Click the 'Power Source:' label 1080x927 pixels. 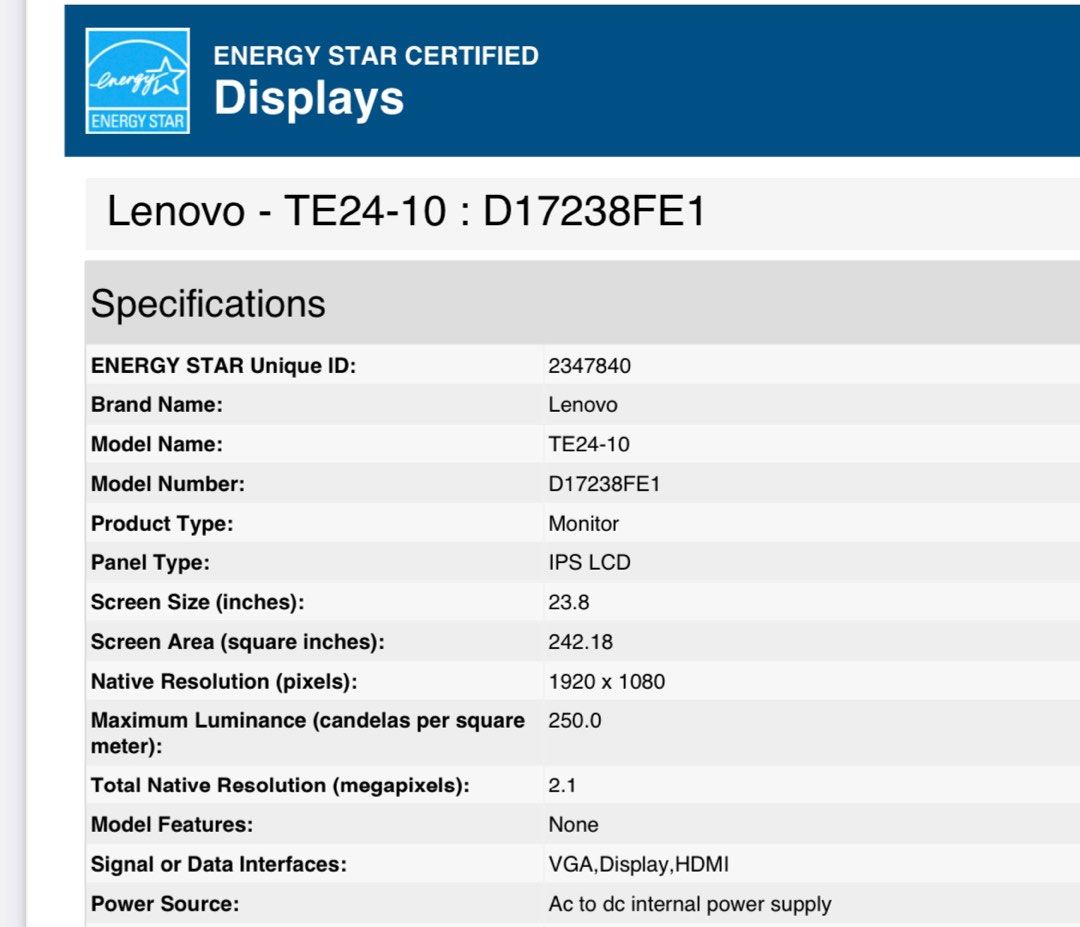[x=165, y=904]
